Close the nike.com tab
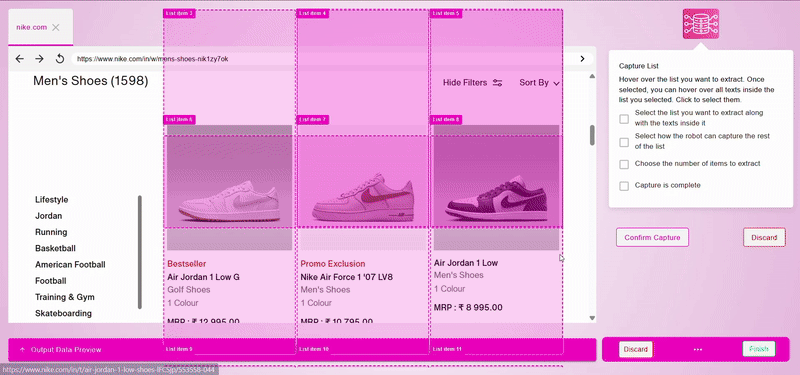Screen dimensions: 800x375 pyautogui.click(x=56, y=28)
